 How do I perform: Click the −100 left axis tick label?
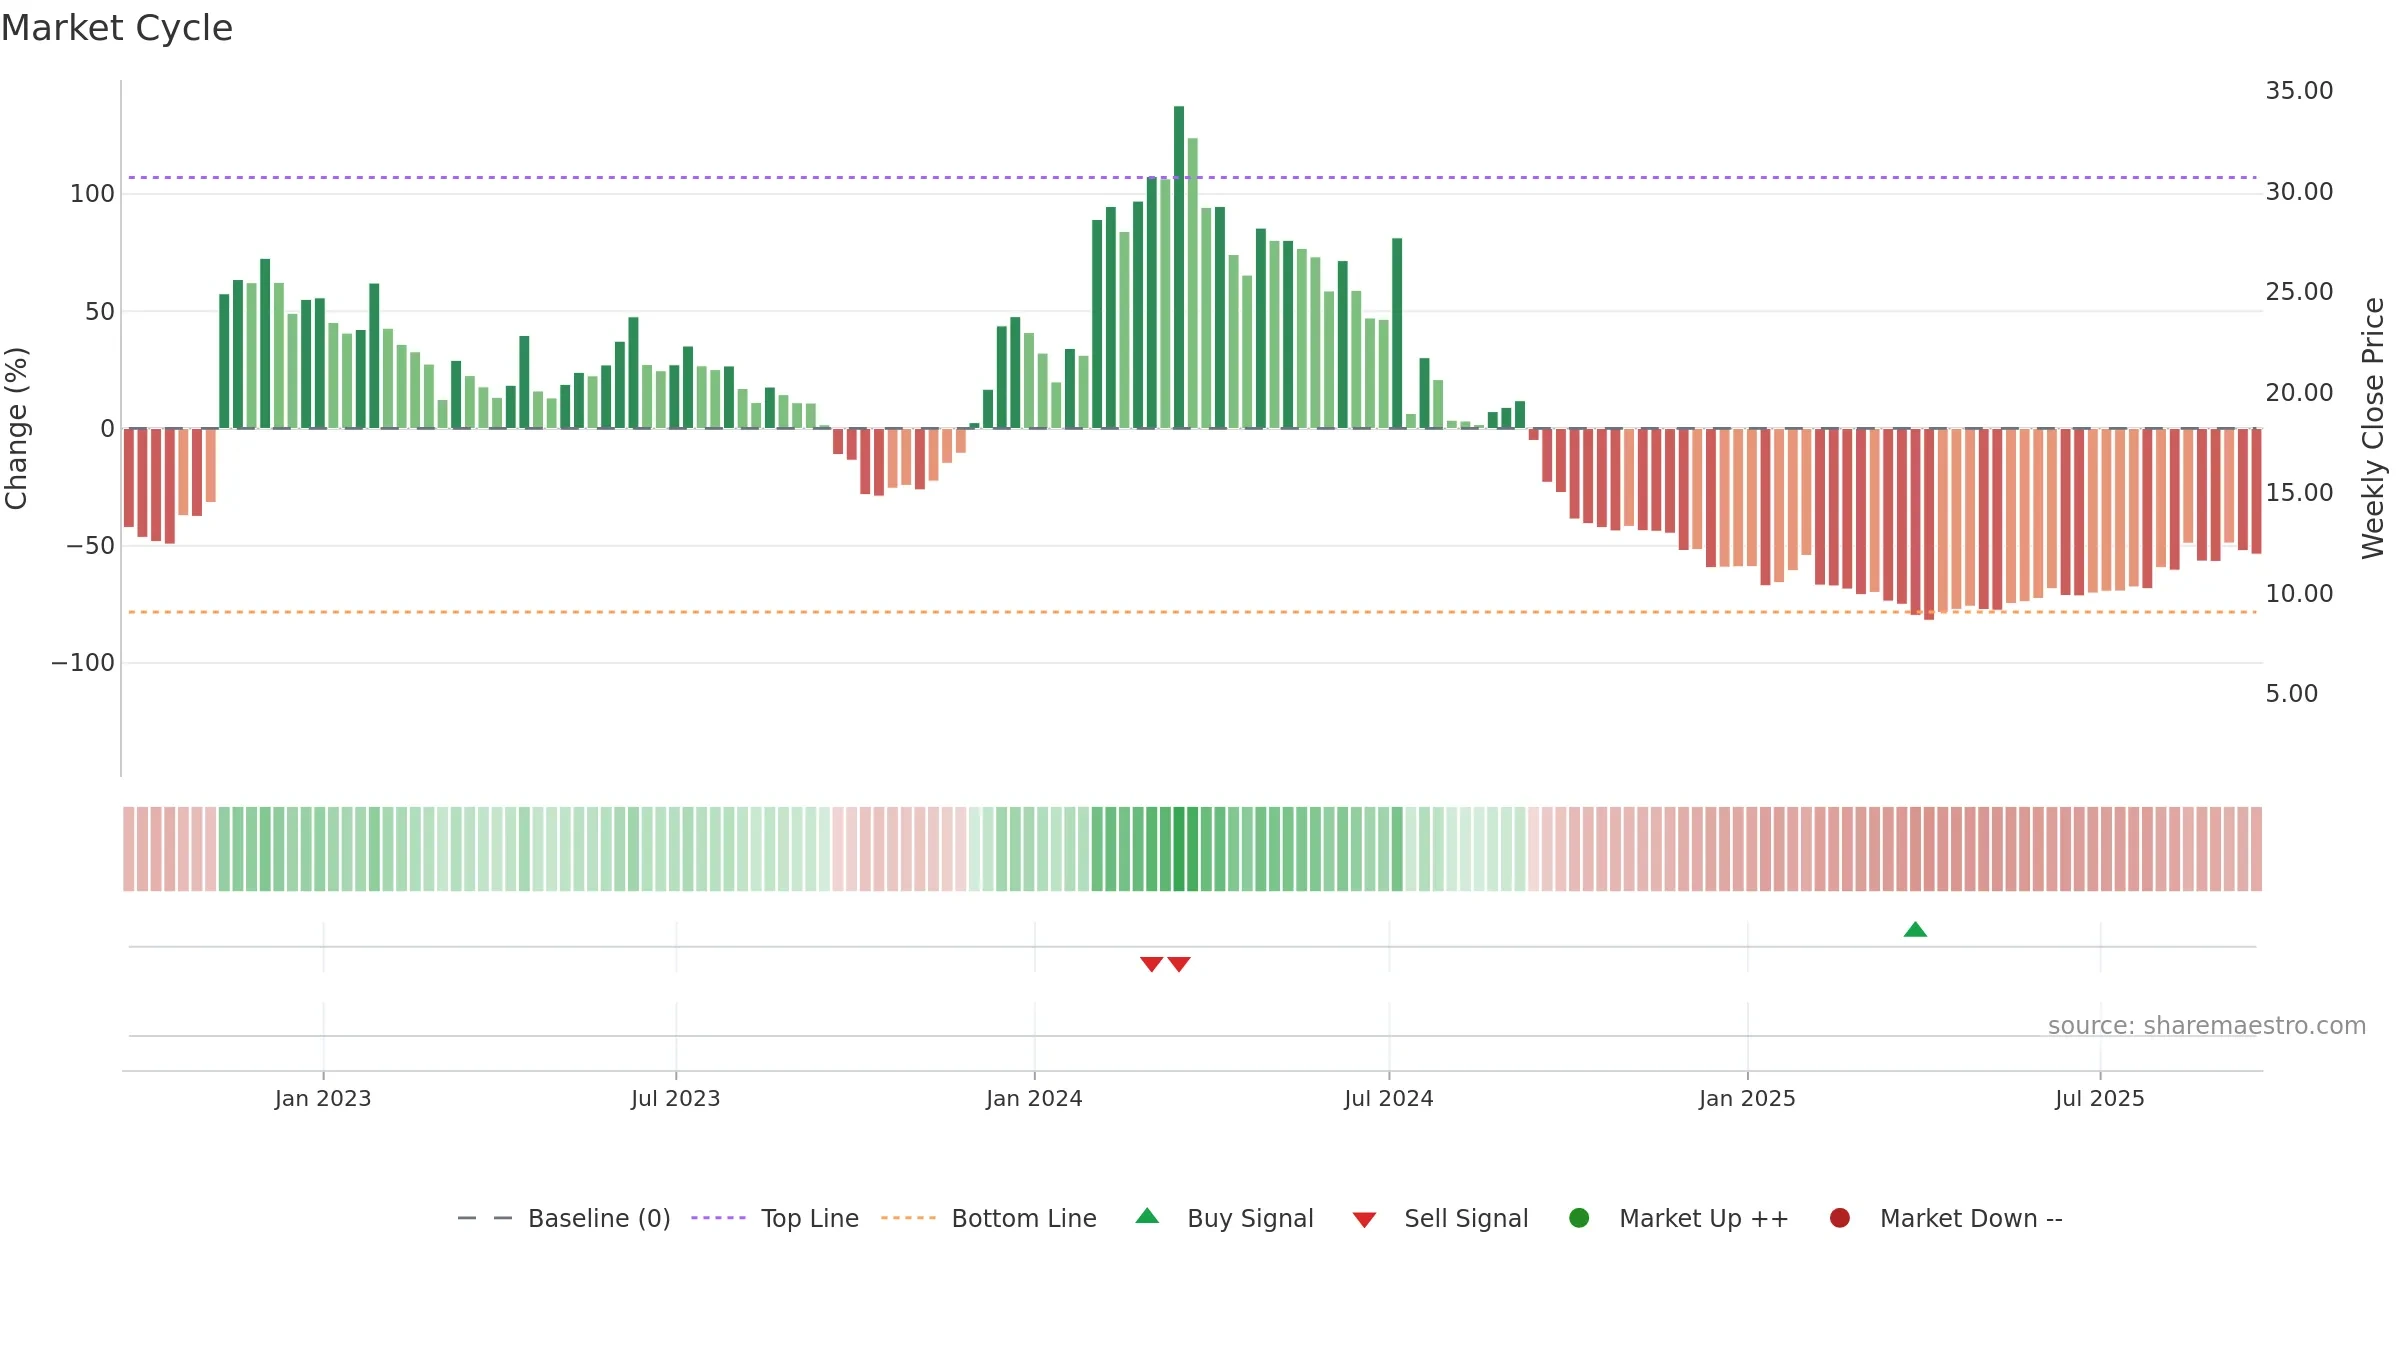tap(83, 663)
